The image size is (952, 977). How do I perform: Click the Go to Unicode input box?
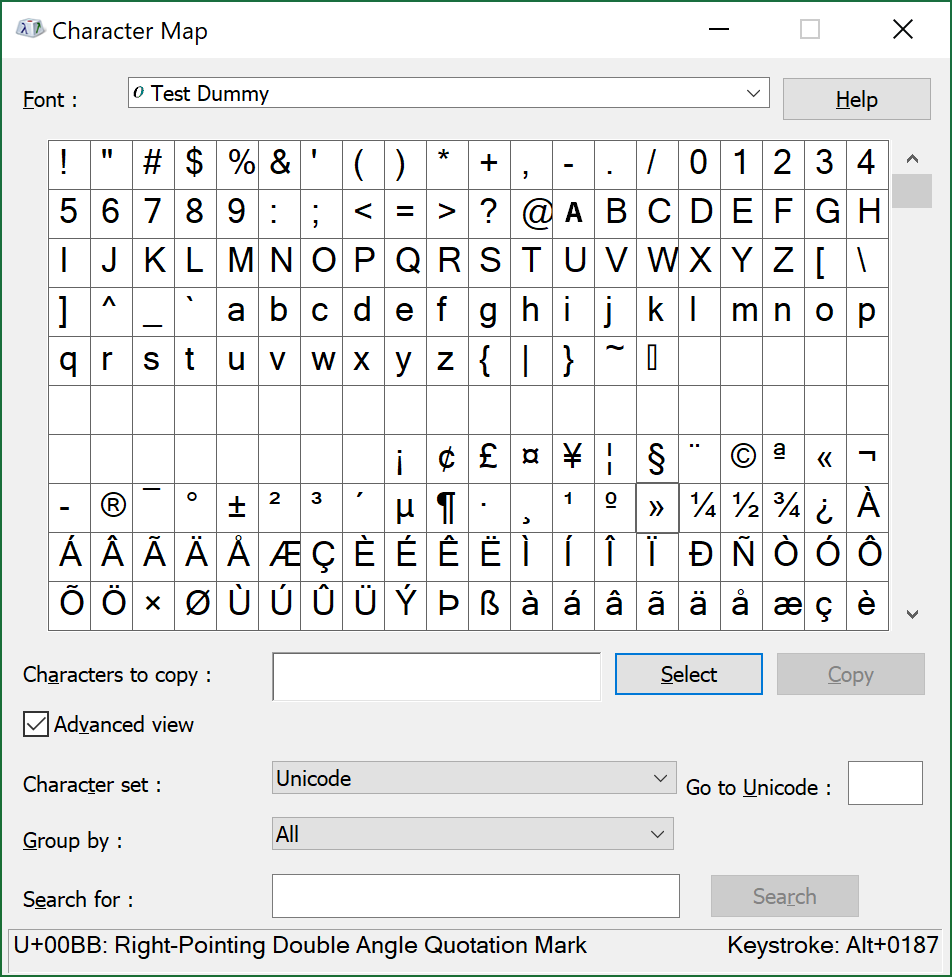885,783
